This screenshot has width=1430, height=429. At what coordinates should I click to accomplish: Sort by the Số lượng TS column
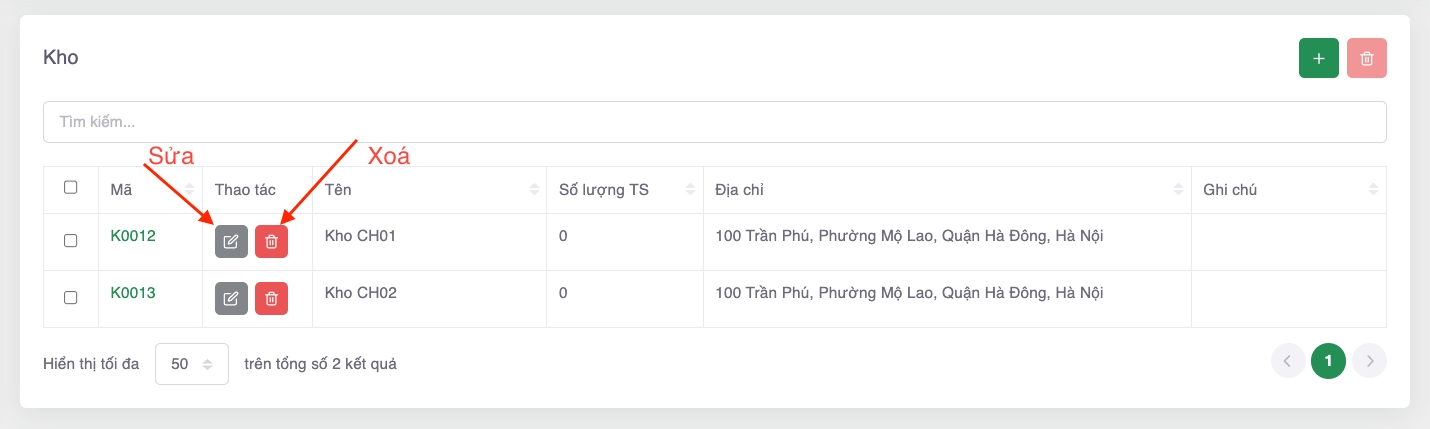click(690, 190)
